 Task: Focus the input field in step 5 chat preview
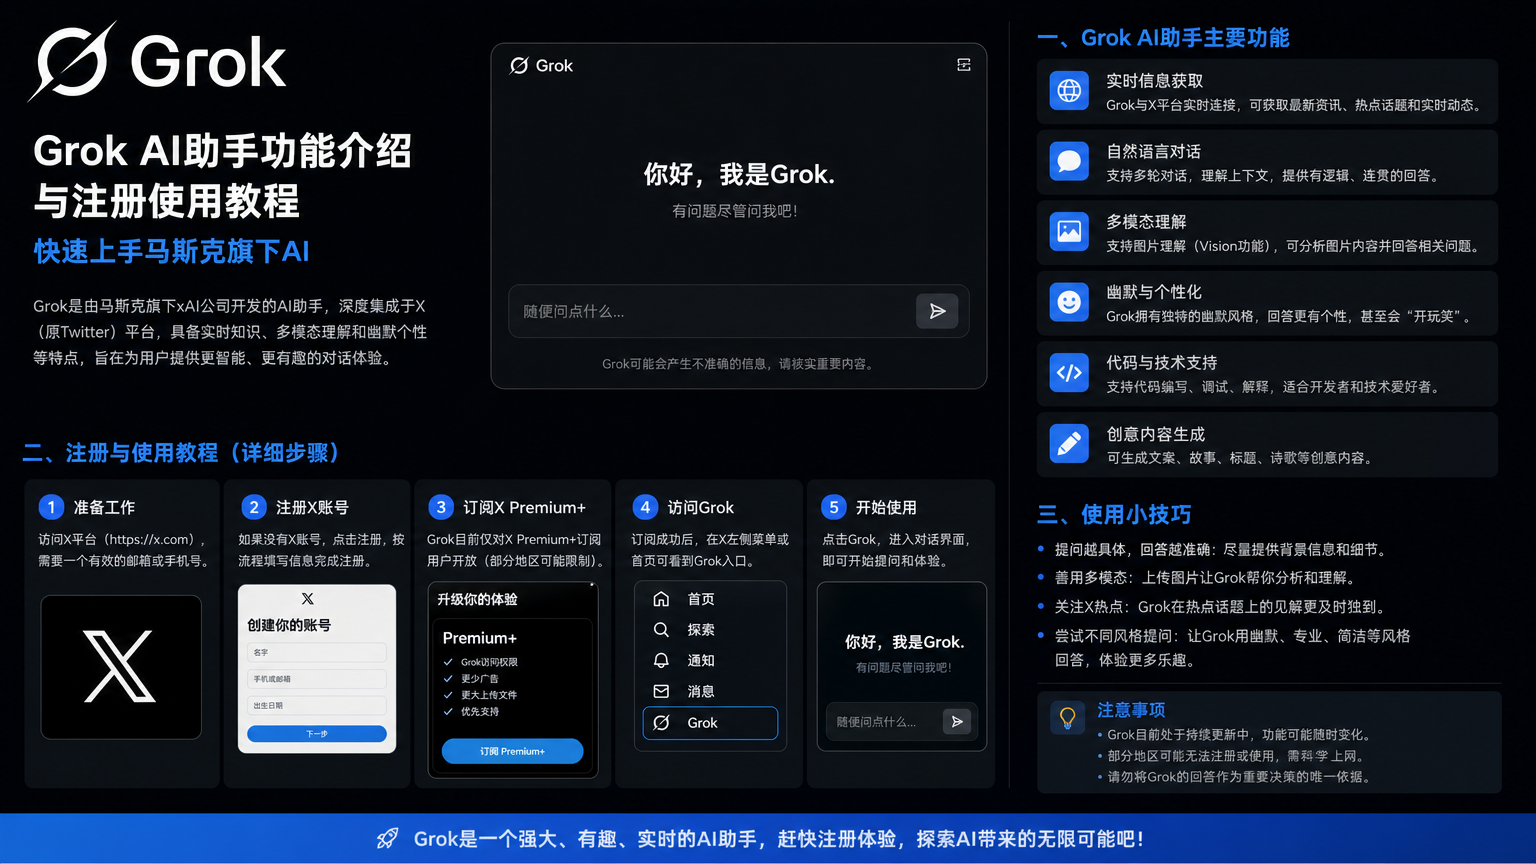point(902,721)
